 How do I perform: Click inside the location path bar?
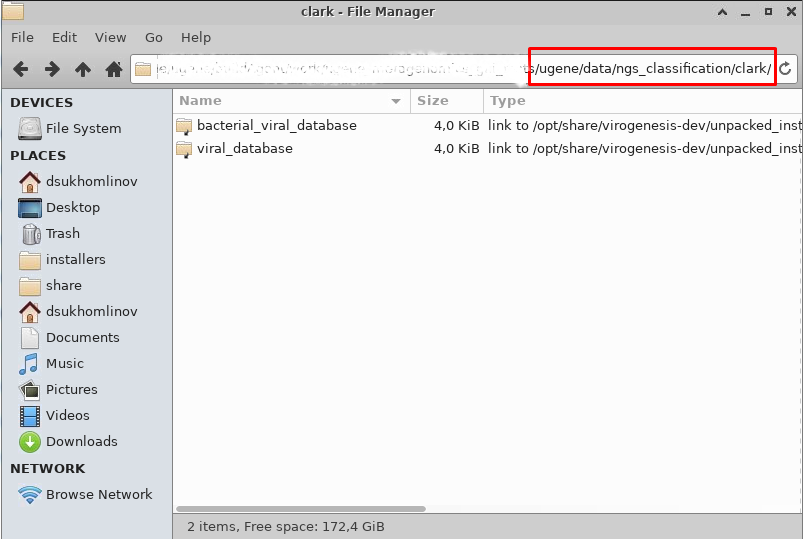point(450,69)
